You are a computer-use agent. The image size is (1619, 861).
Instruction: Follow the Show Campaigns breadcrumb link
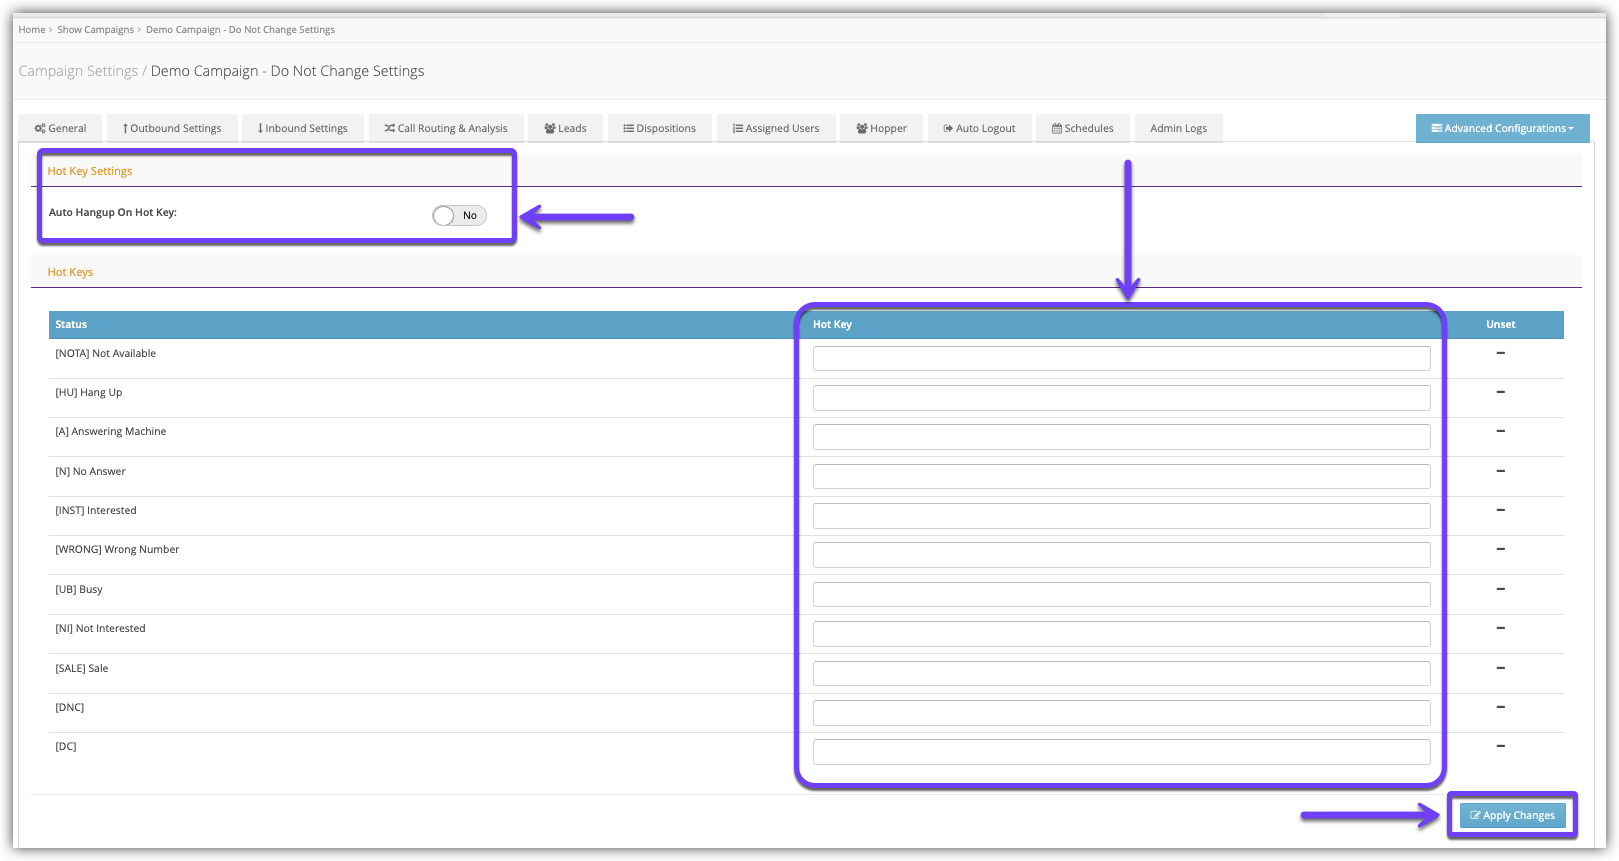coord(95,30)
